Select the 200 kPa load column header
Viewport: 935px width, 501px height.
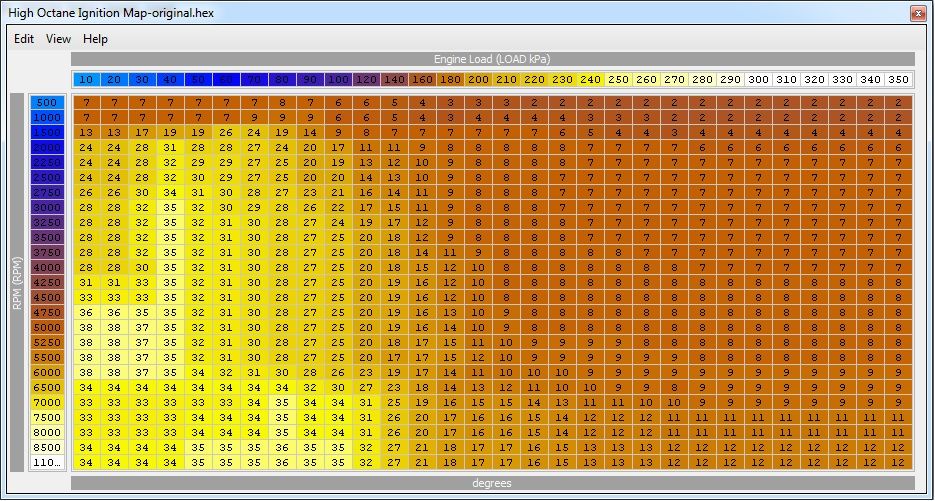click(x=479, y=79)
